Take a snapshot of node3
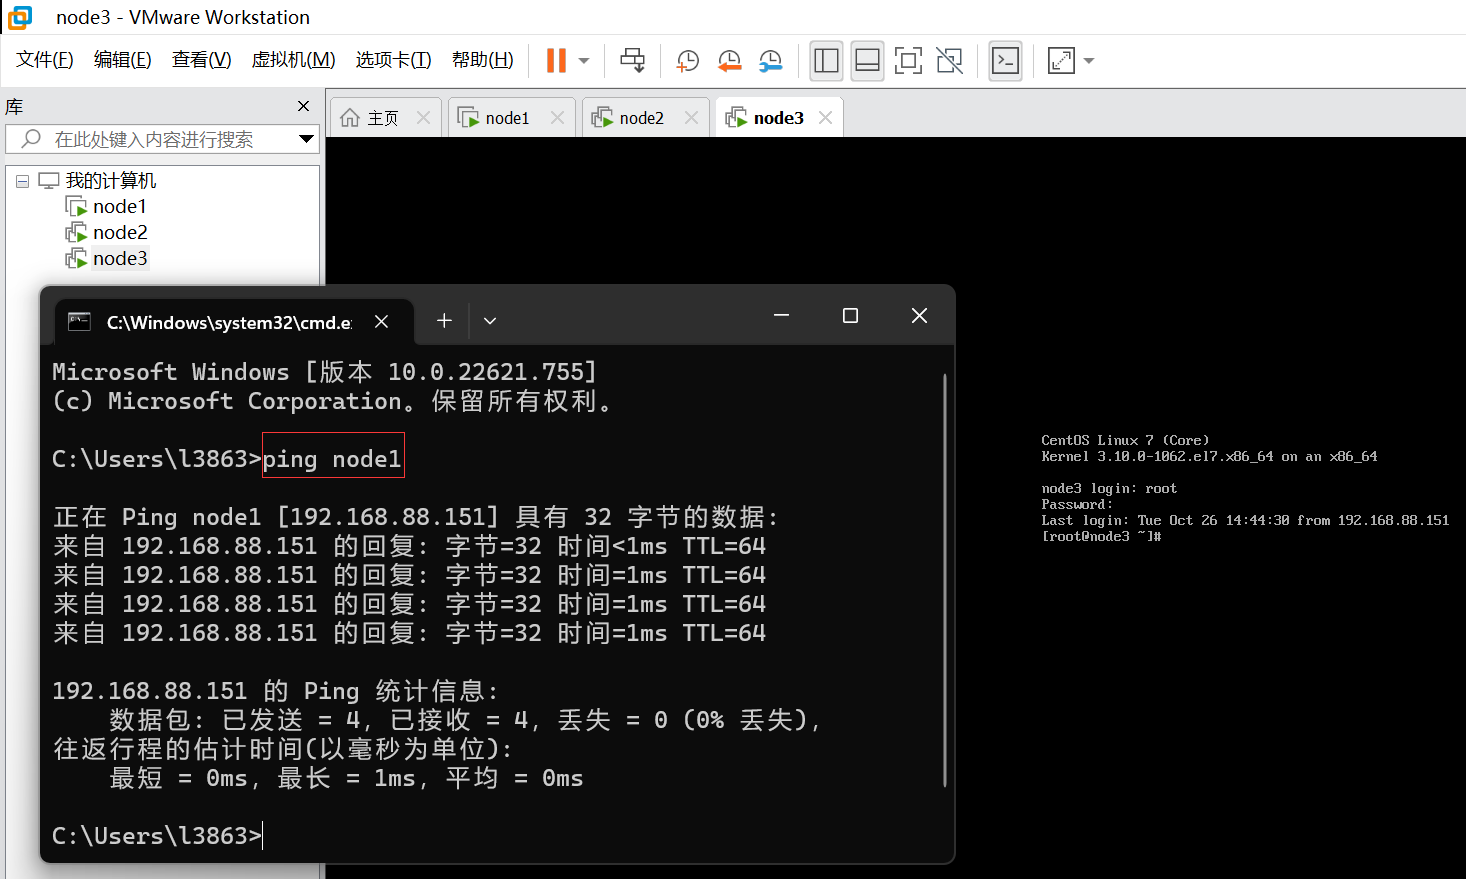 coord(687,61)
